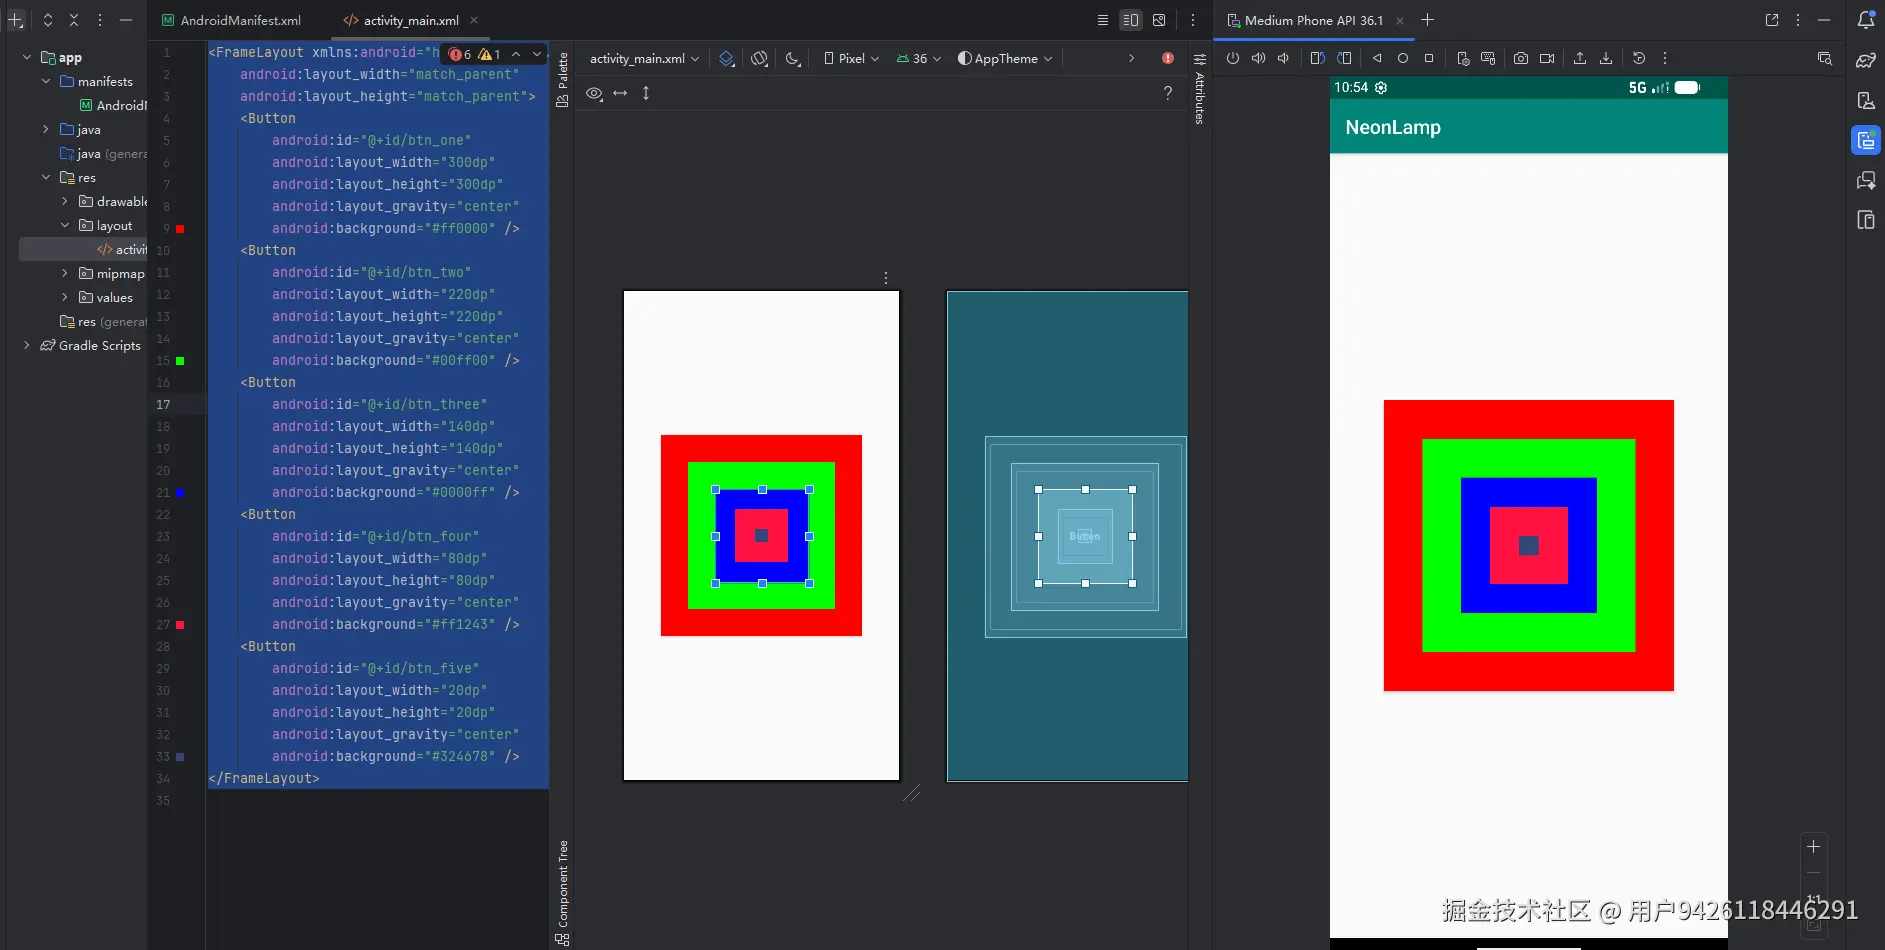This screenshot has height=950, width=1885.
Task: Show more design toolbar items with the chevron
Action: point(1131,59)
